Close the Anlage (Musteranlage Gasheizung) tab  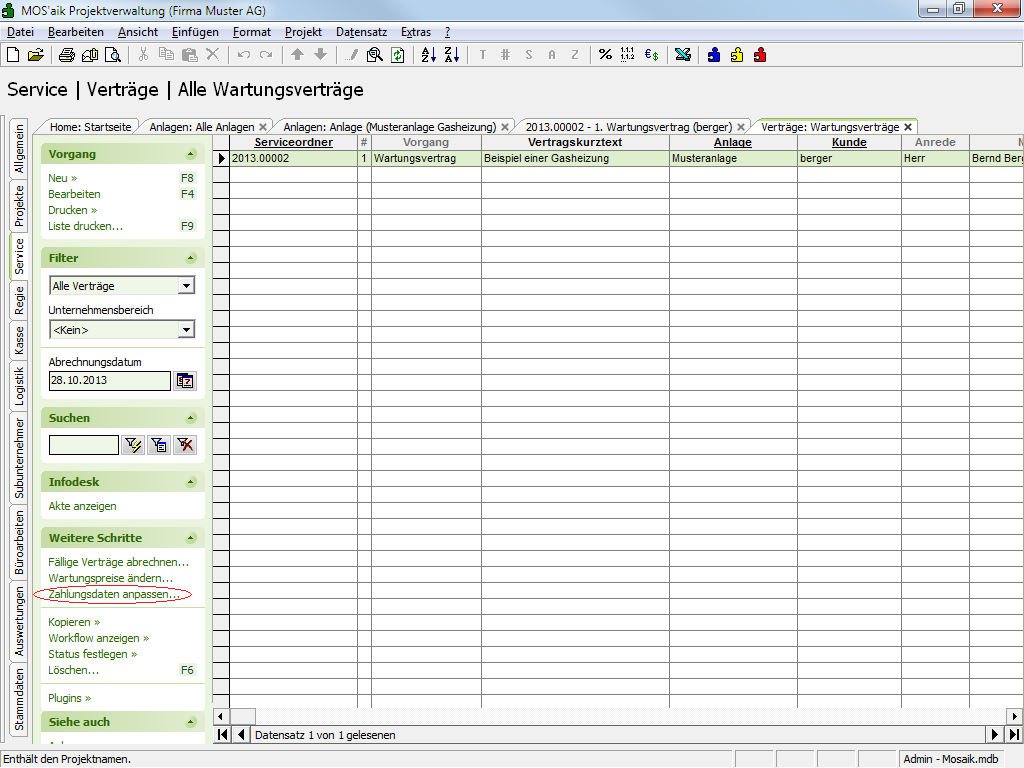(505, 127)
